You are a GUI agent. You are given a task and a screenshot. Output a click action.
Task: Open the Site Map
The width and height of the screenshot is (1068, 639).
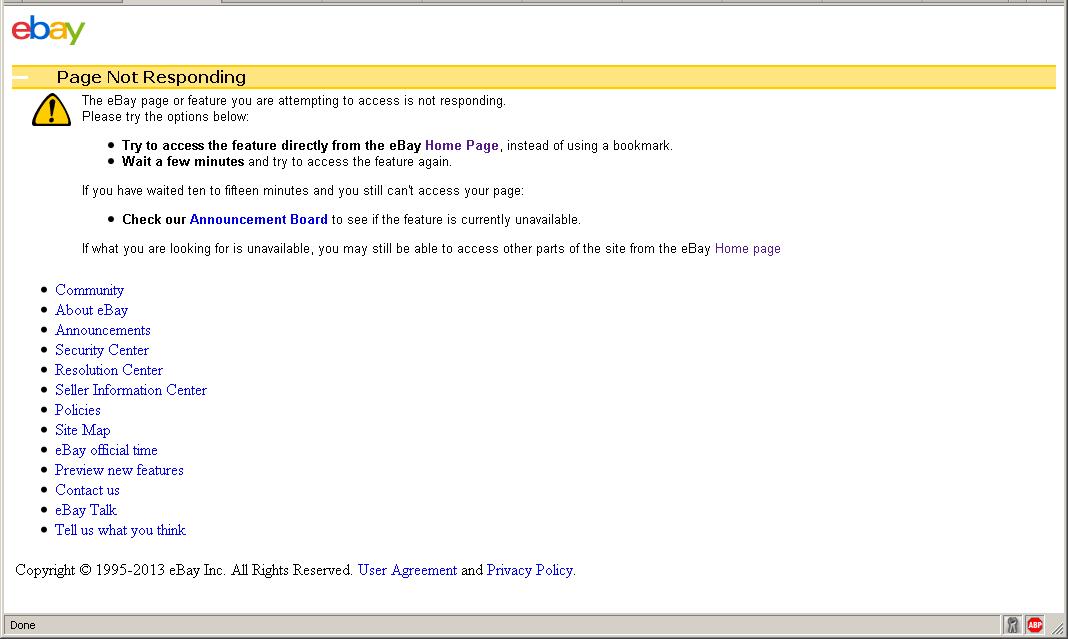[82, 431]
